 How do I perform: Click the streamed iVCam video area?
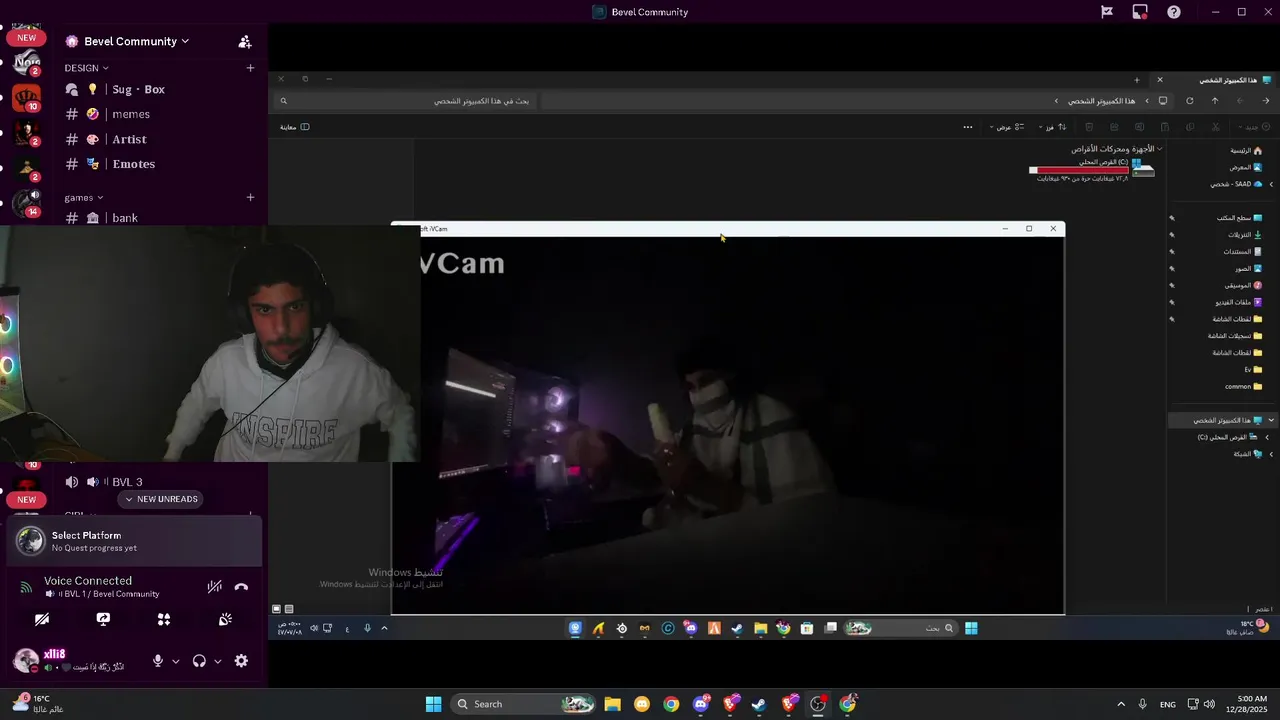click(728, 425)
